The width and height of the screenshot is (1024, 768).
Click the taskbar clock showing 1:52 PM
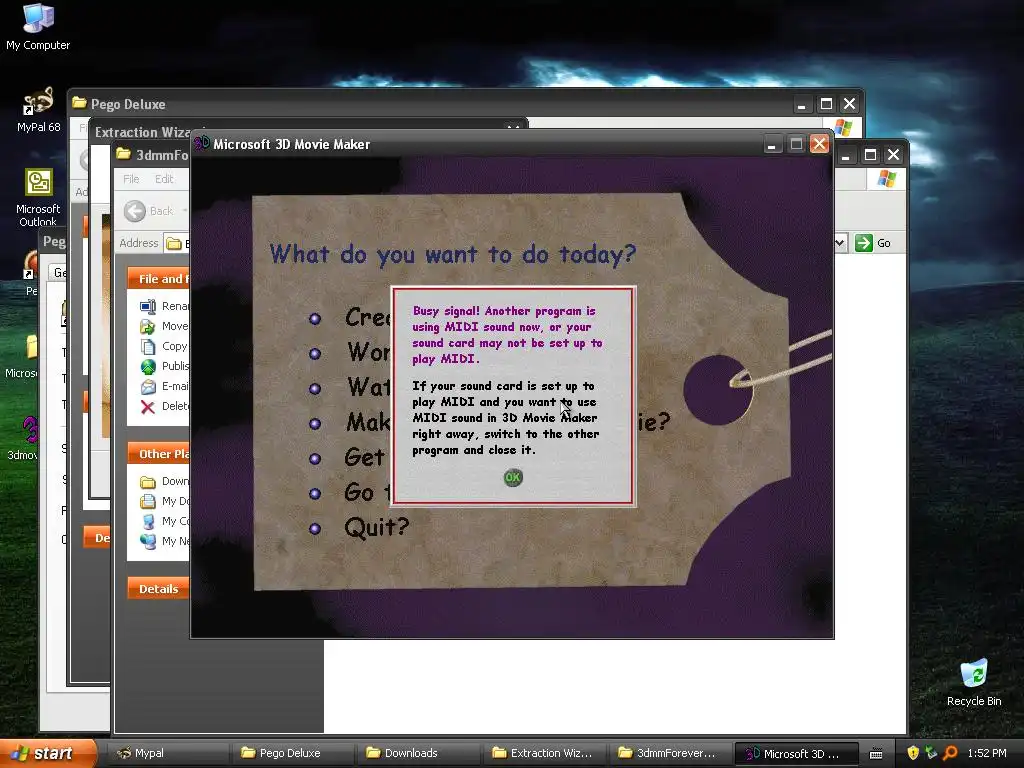(x=987, y=753)
